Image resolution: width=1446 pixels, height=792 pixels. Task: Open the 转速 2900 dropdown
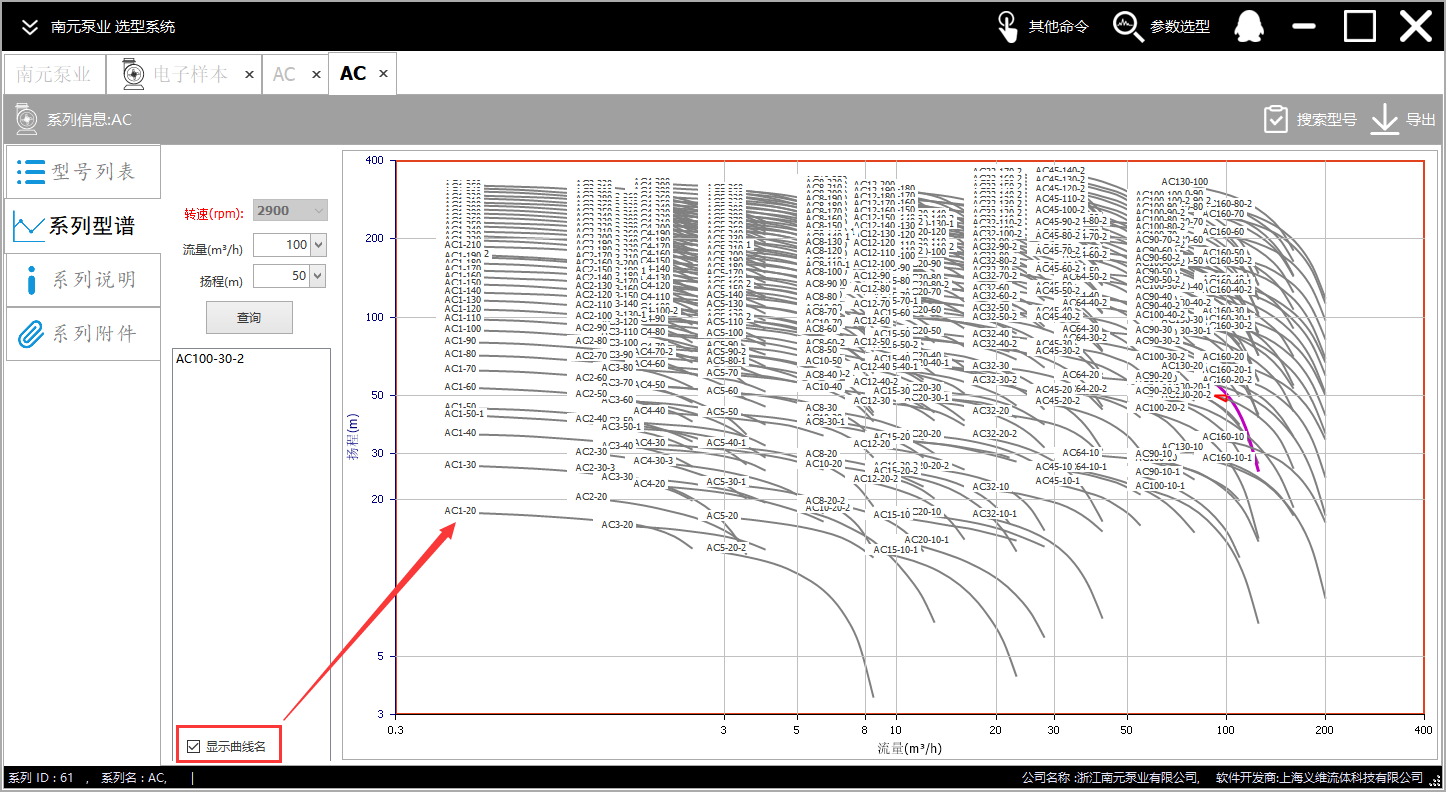(x=290, y=211)
